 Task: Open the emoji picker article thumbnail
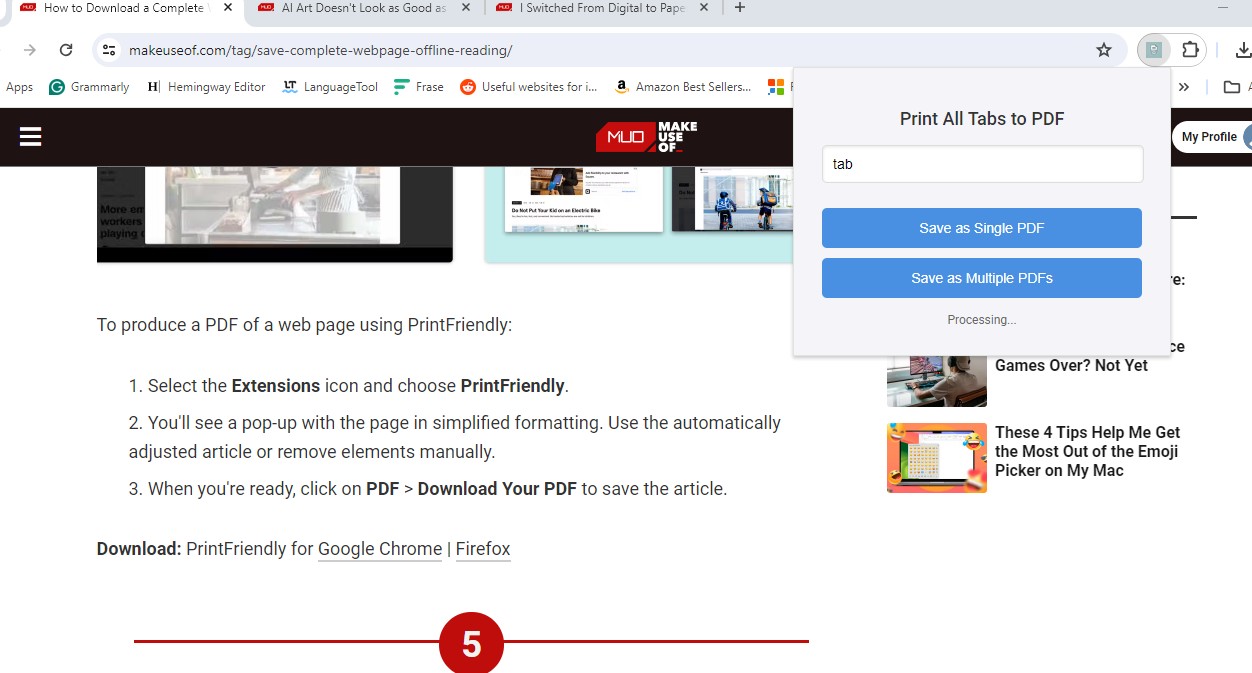937,458
